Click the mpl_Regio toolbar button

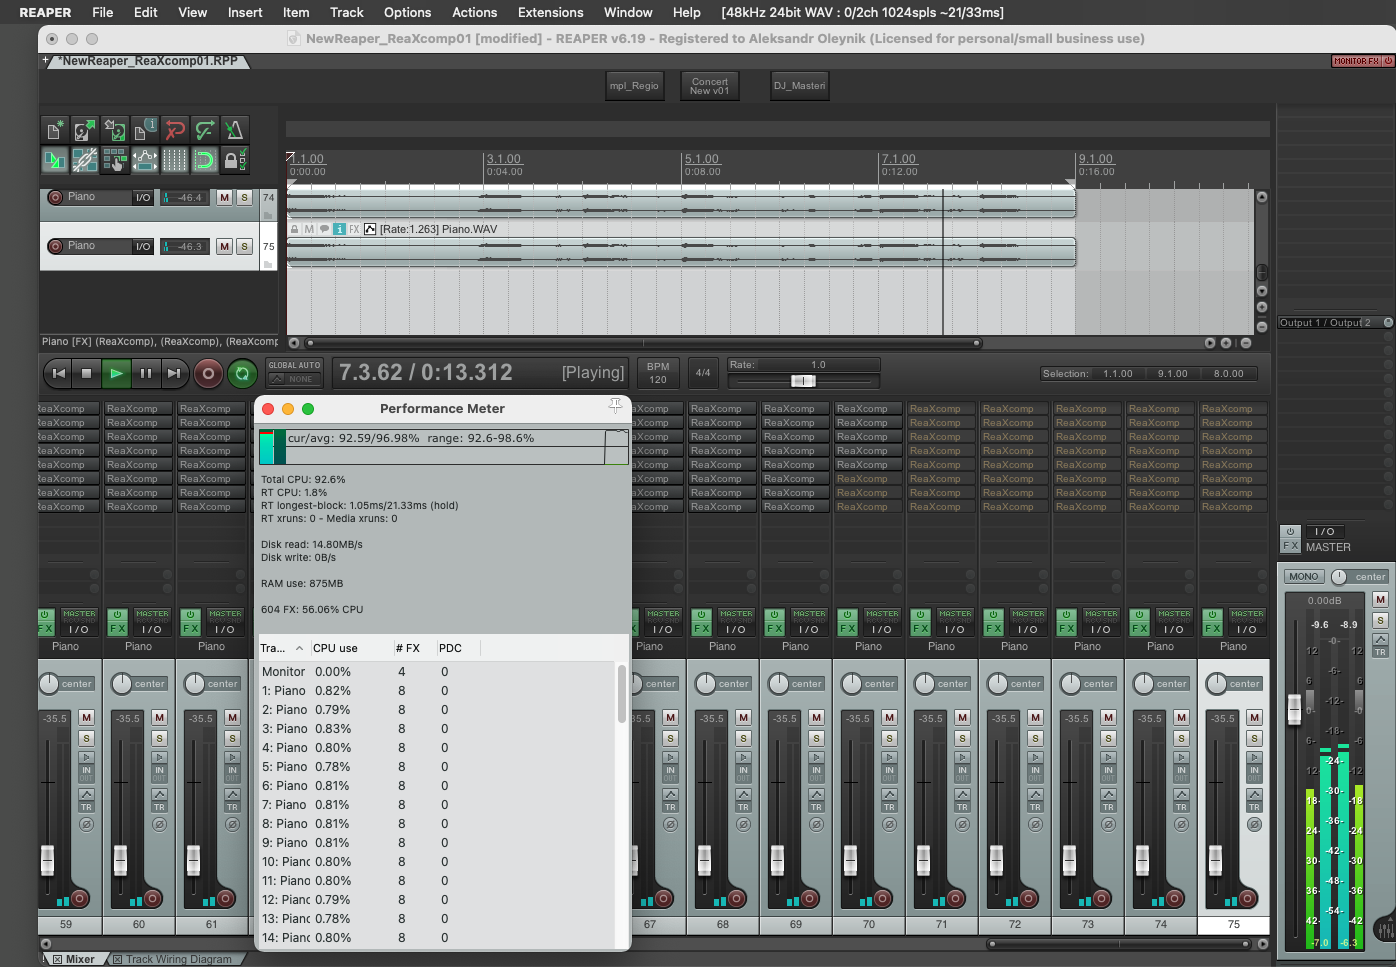[x=634, y=86]
